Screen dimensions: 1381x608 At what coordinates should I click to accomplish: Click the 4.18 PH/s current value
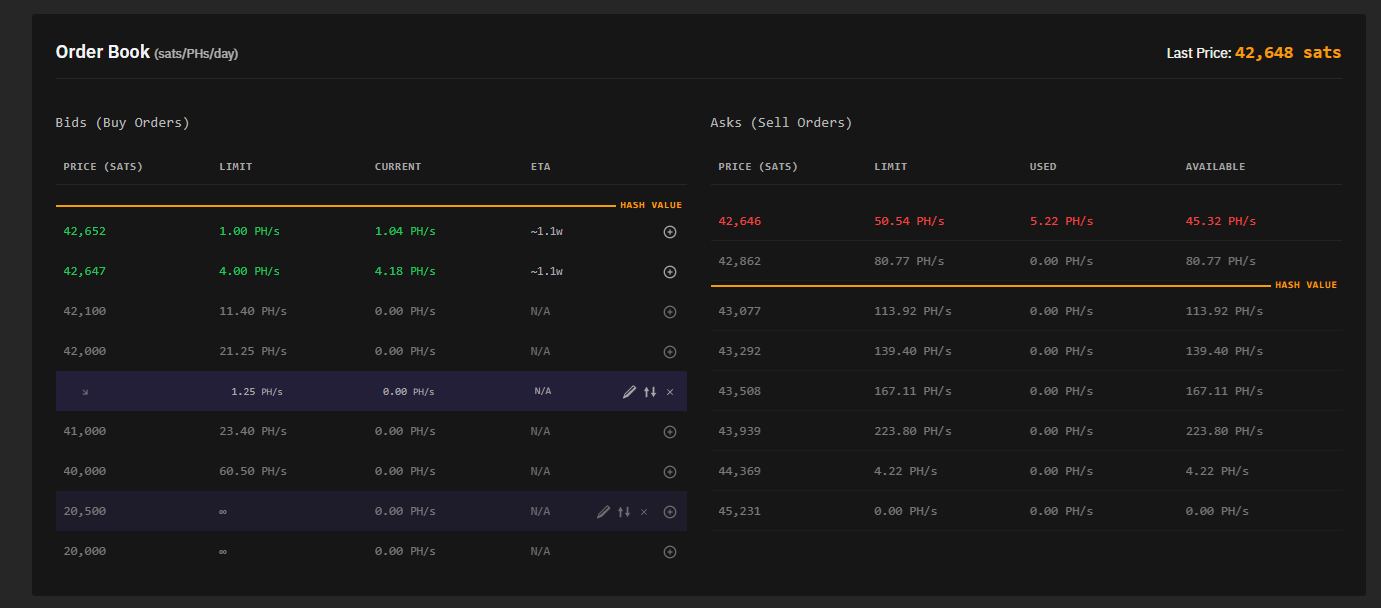[405, 271]
